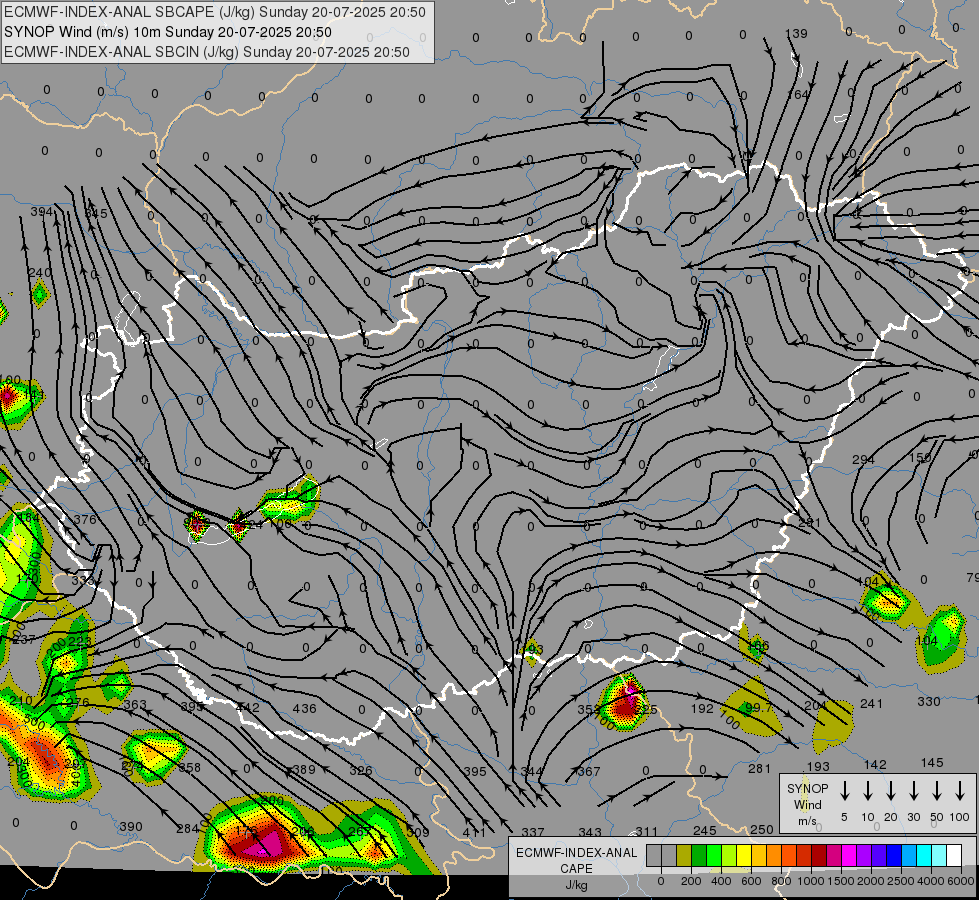This screenshot has height=900, width=979.
Task: Click the 50 m/s wind arrow in legend
Action: 937,791
